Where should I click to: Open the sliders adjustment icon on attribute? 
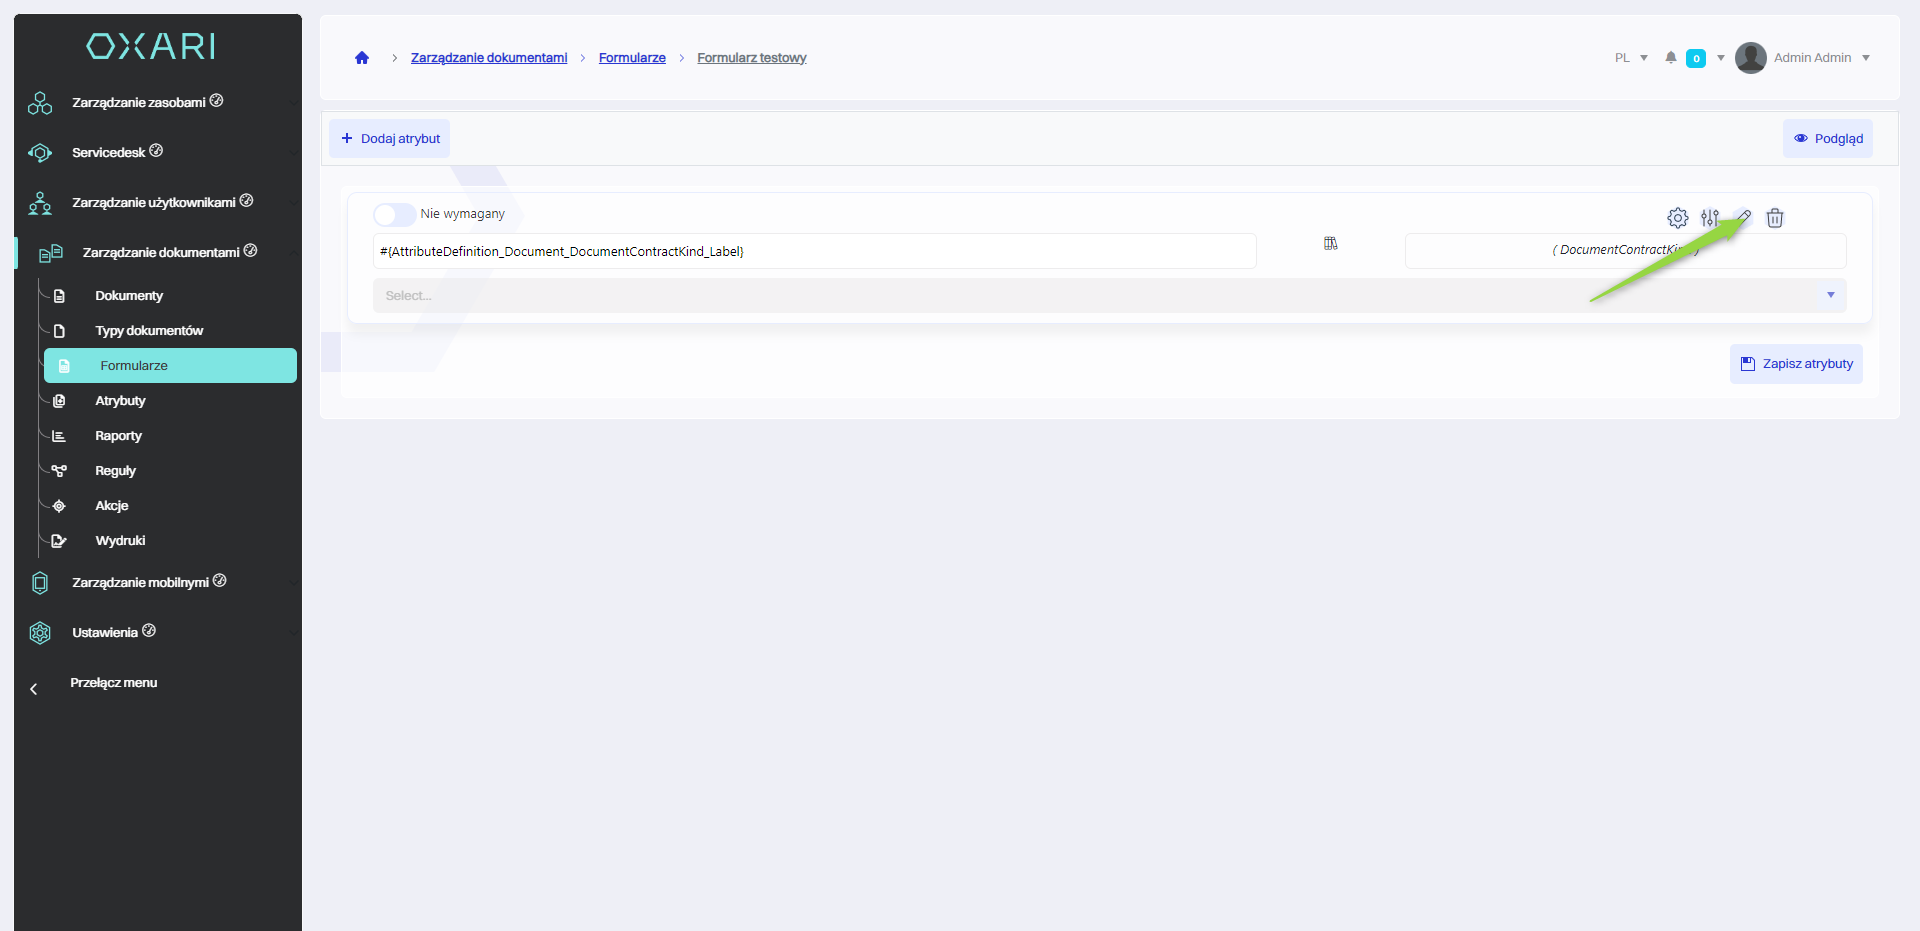(x=1710, y=218)
